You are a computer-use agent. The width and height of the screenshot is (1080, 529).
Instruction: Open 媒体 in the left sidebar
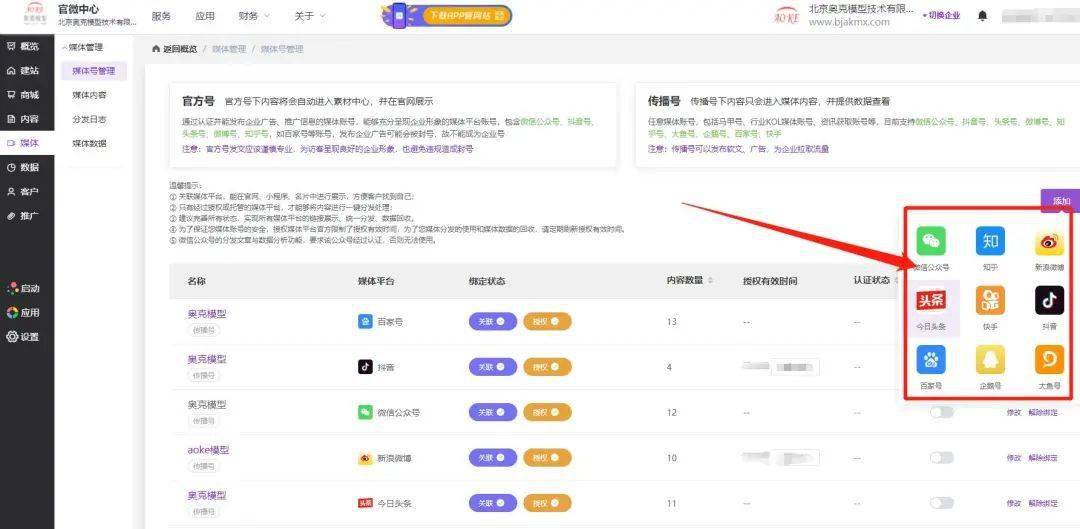[x=23, y=143]
